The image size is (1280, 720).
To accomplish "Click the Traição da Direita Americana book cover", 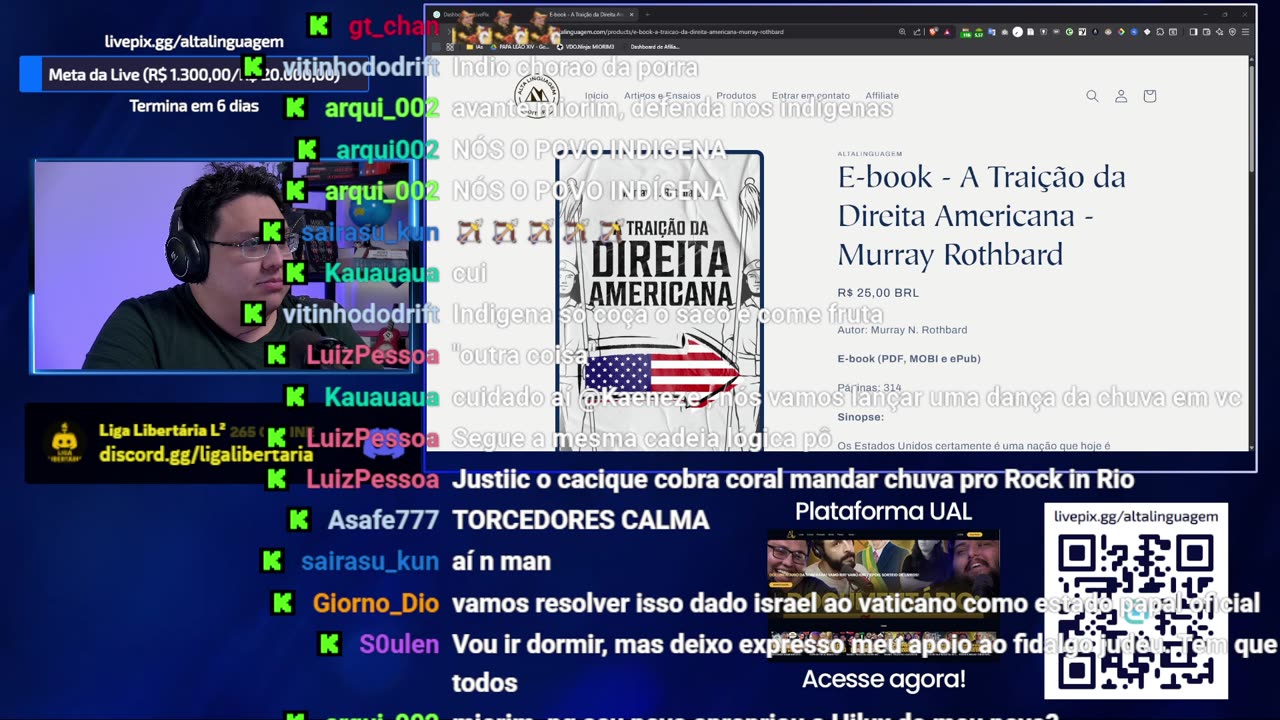I will coord(660,300).
